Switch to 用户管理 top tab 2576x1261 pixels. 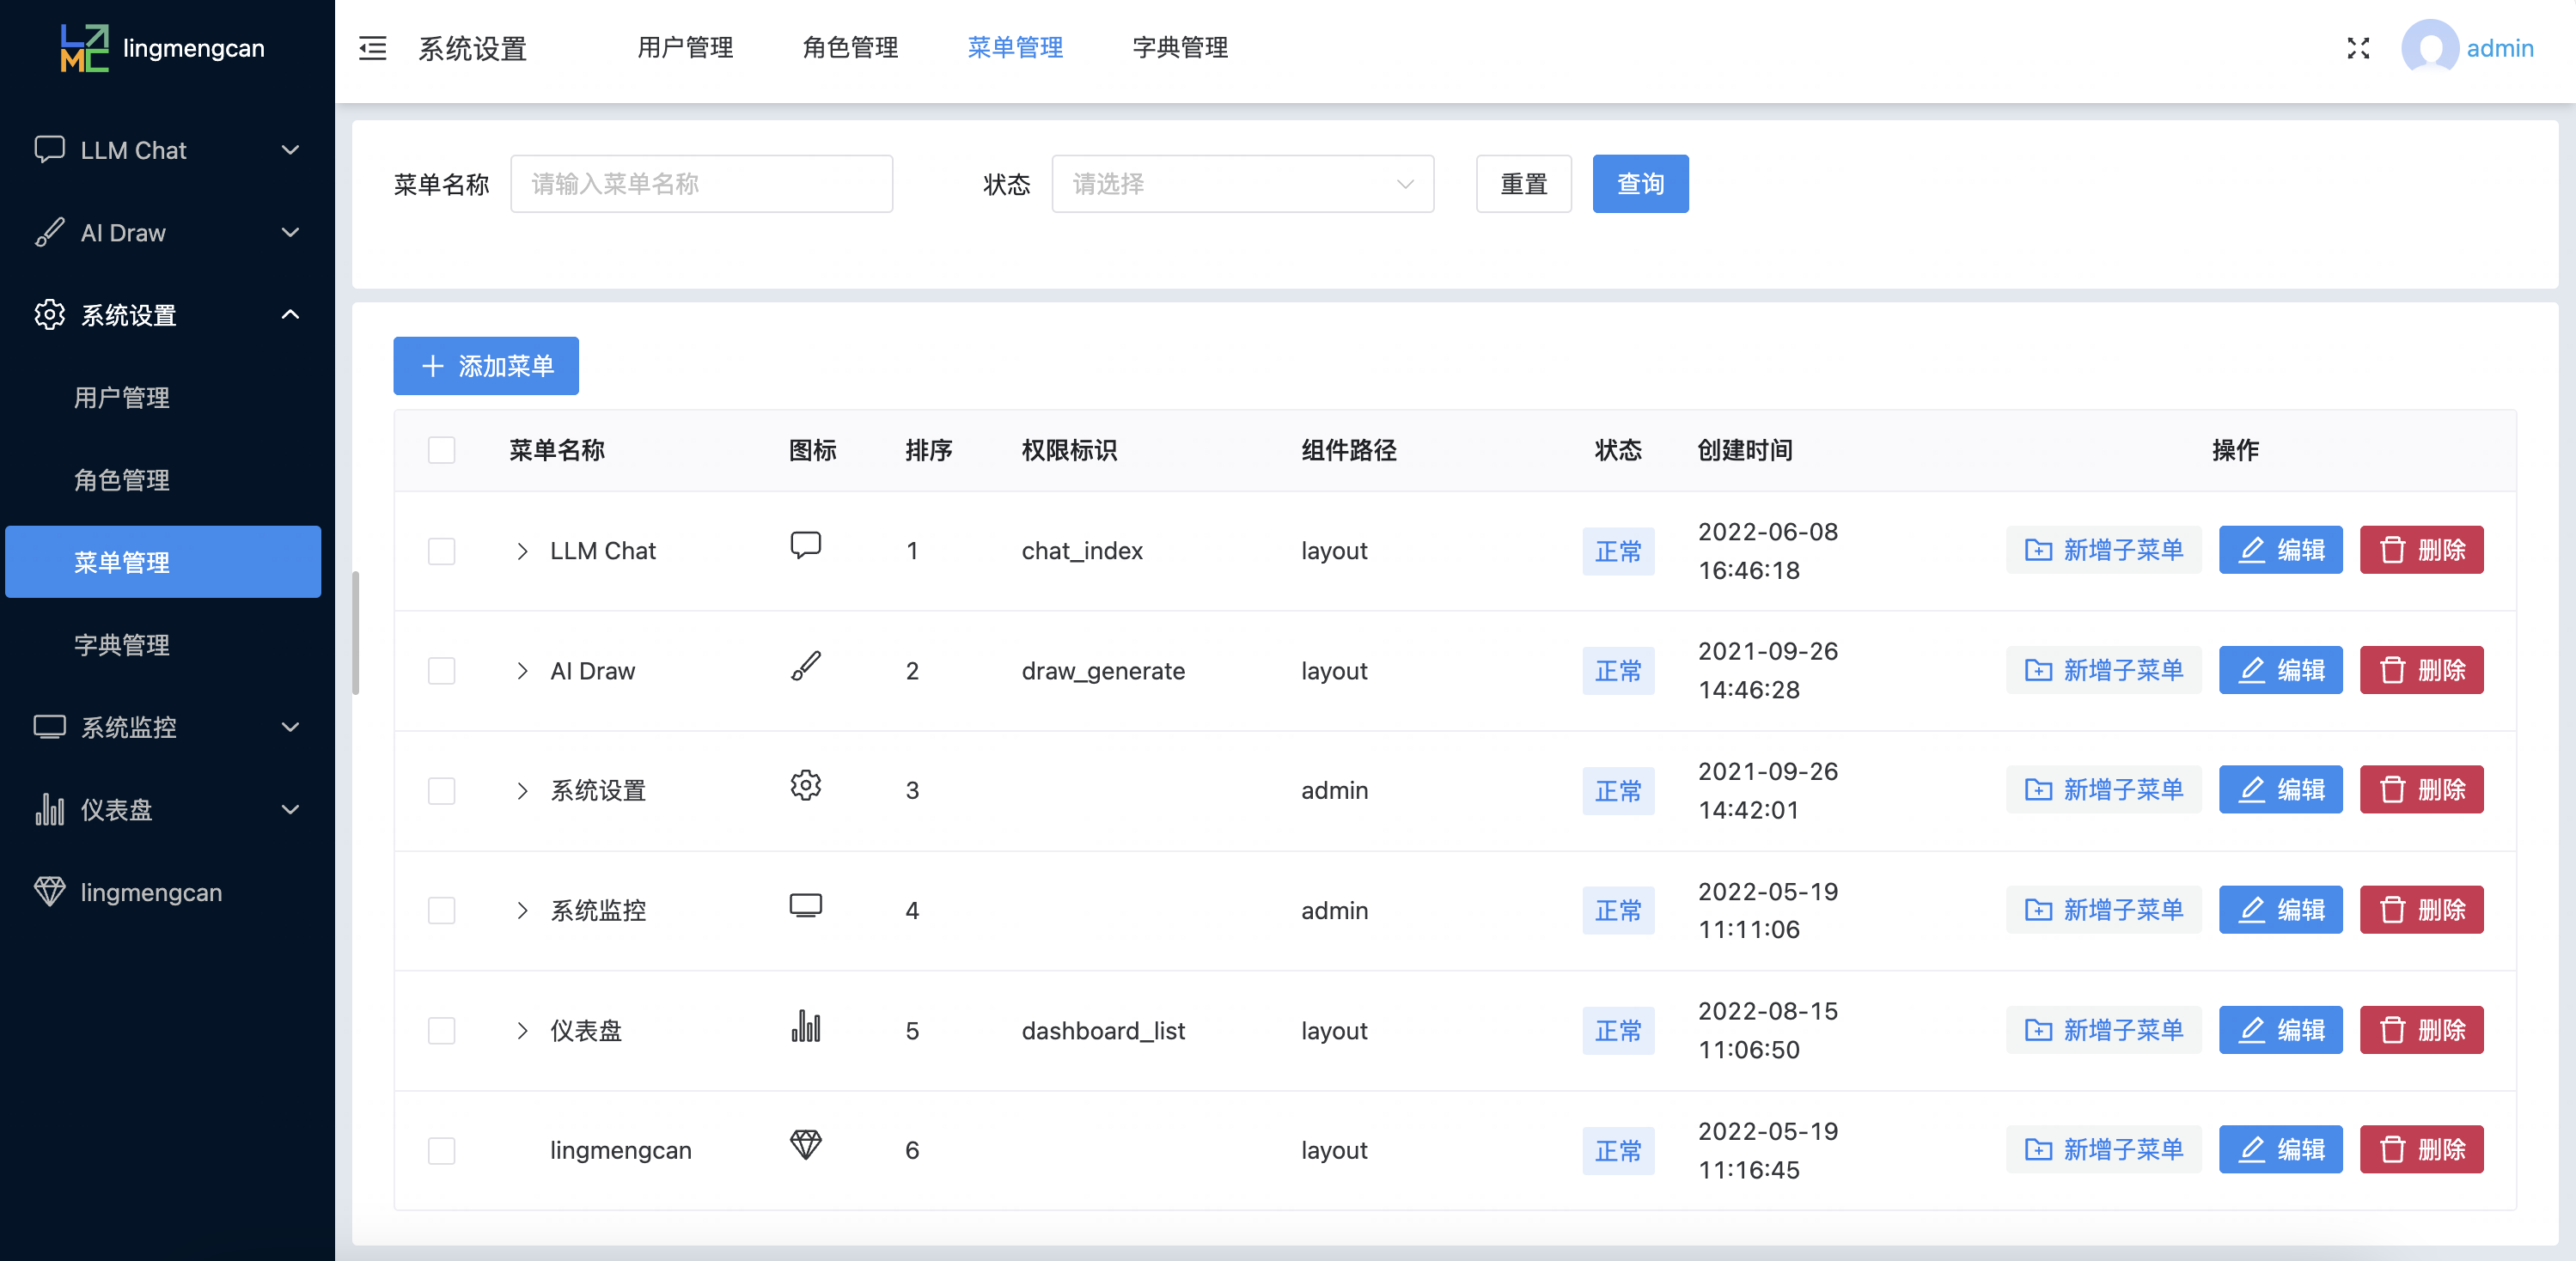[x=685, y=47]
